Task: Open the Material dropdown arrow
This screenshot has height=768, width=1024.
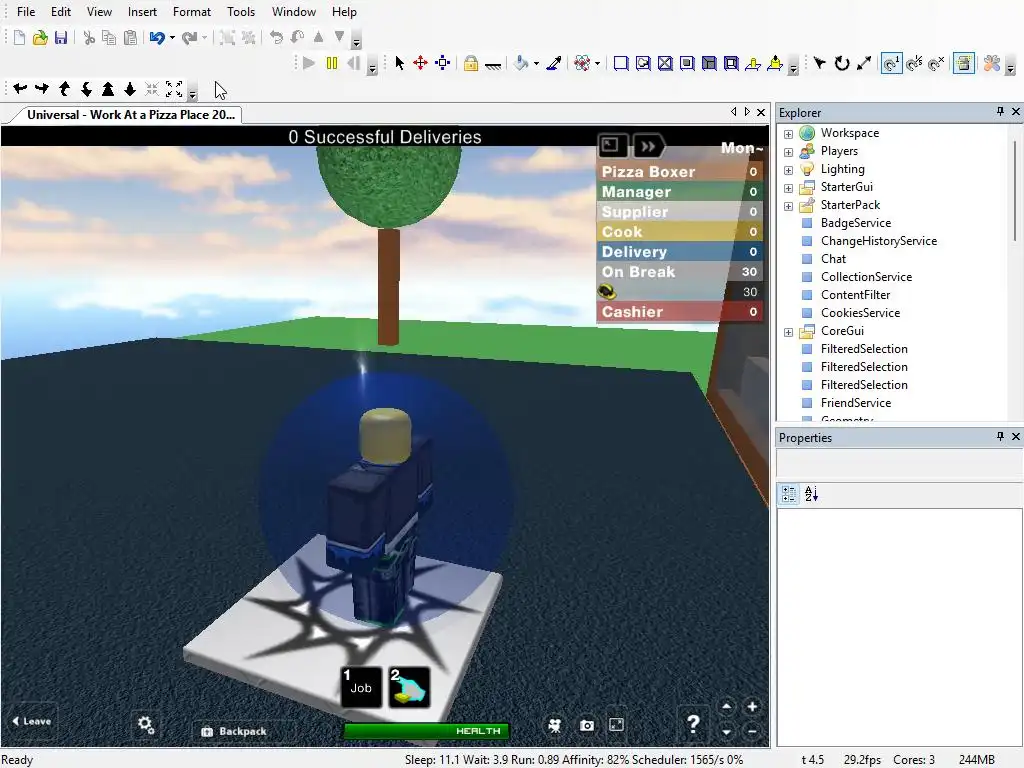Action: [597, 63]
